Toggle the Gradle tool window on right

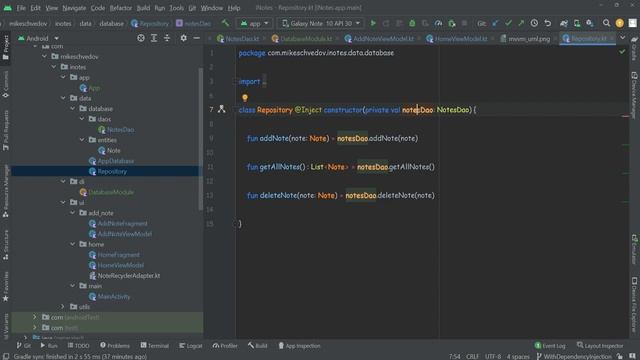pyautogui.click(x=634, y=49)
